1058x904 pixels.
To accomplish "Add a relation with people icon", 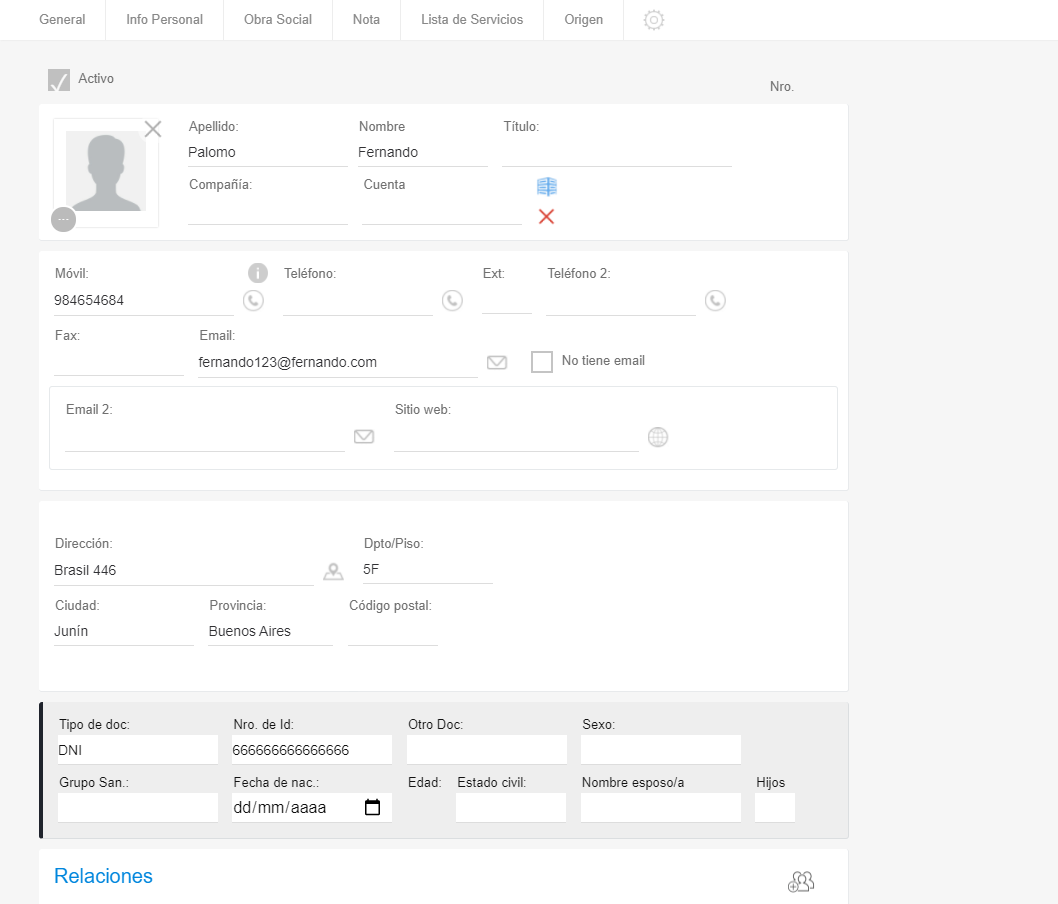I will 801,881.
